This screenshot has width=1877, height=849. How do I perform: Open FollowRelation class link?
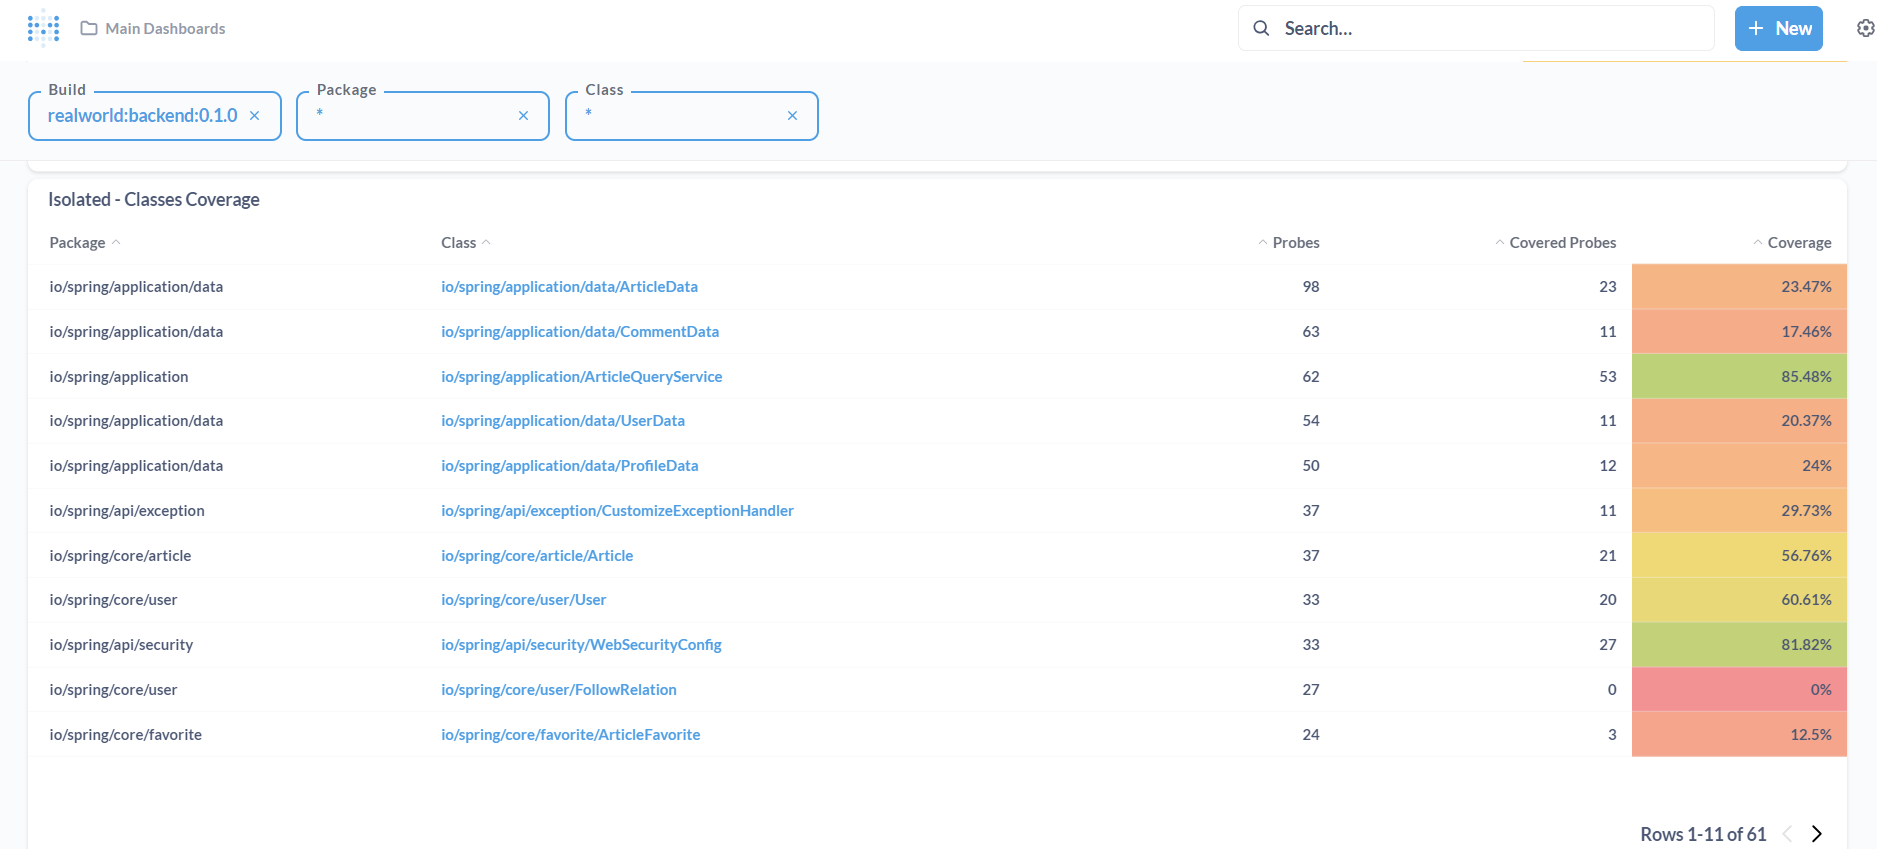tap(559, 690)
